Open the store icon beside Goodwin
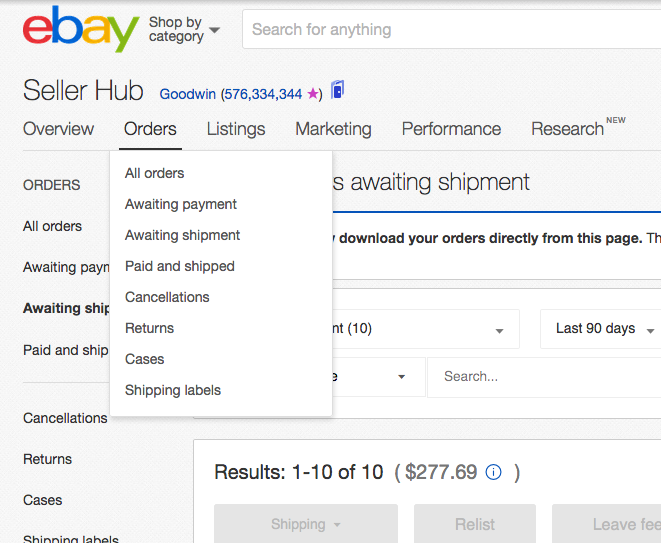The width and height of the screenshot is (661, 543). coord(337,89)
